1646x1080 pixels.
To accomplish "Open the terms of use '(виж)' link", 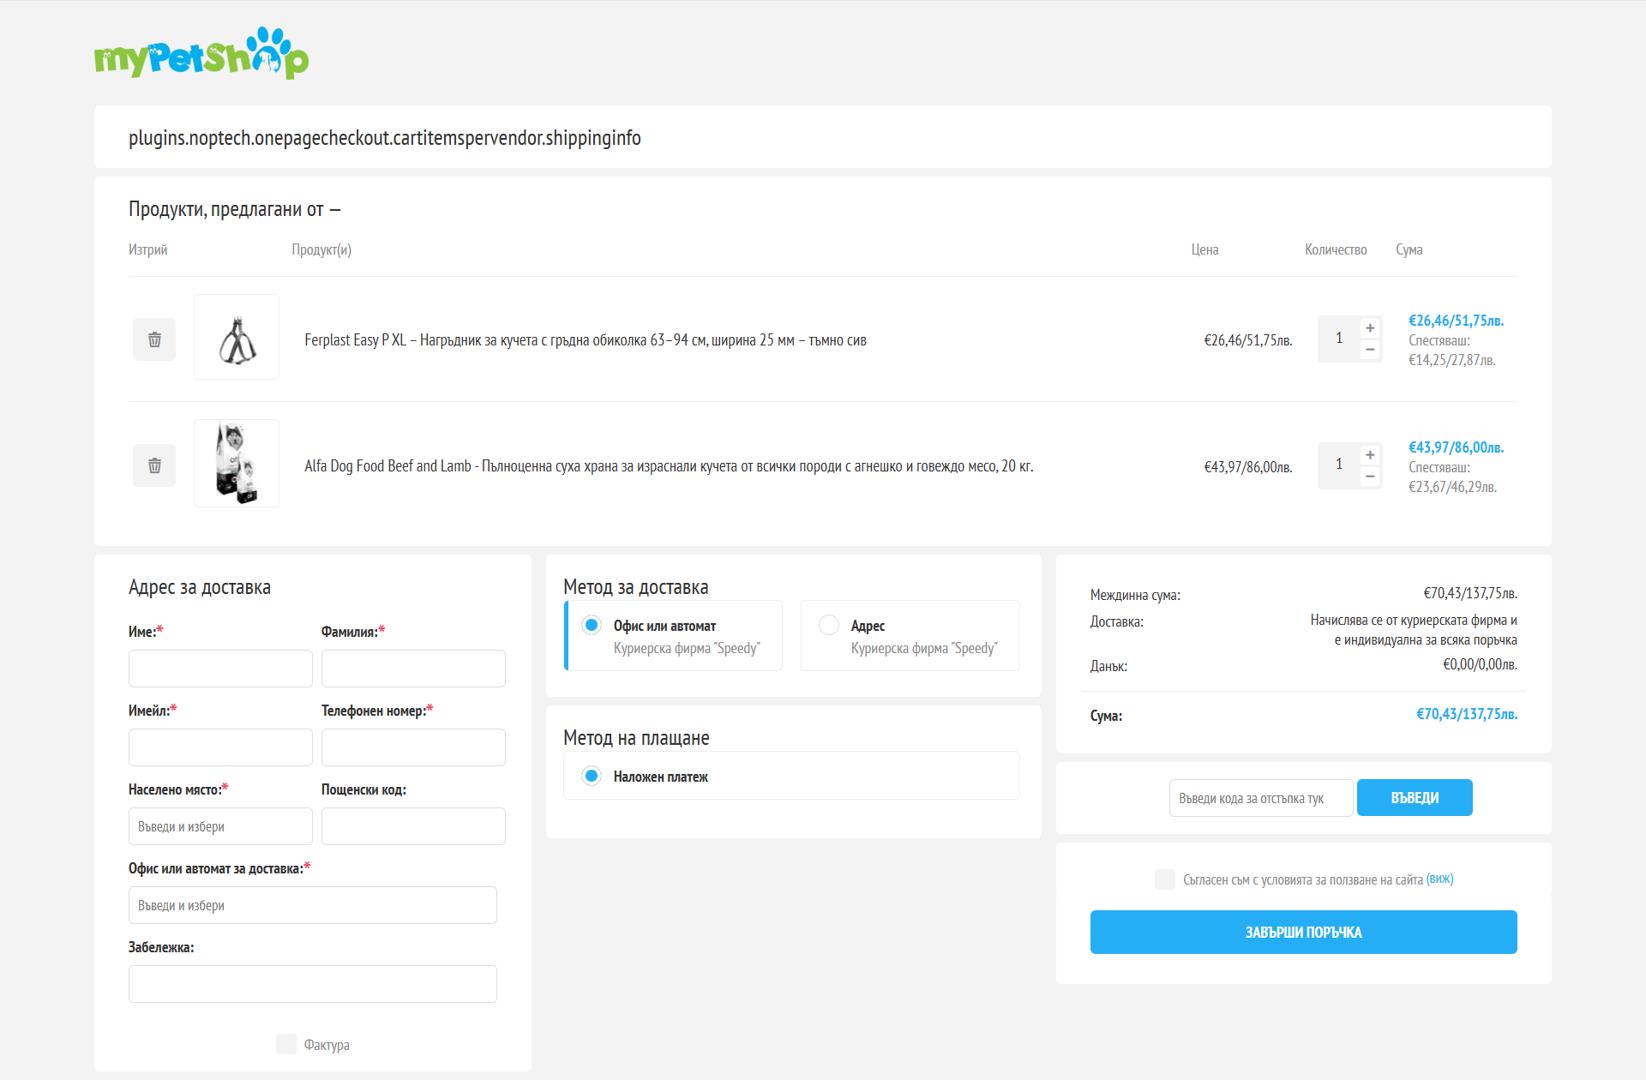I will pos(1439,879).
